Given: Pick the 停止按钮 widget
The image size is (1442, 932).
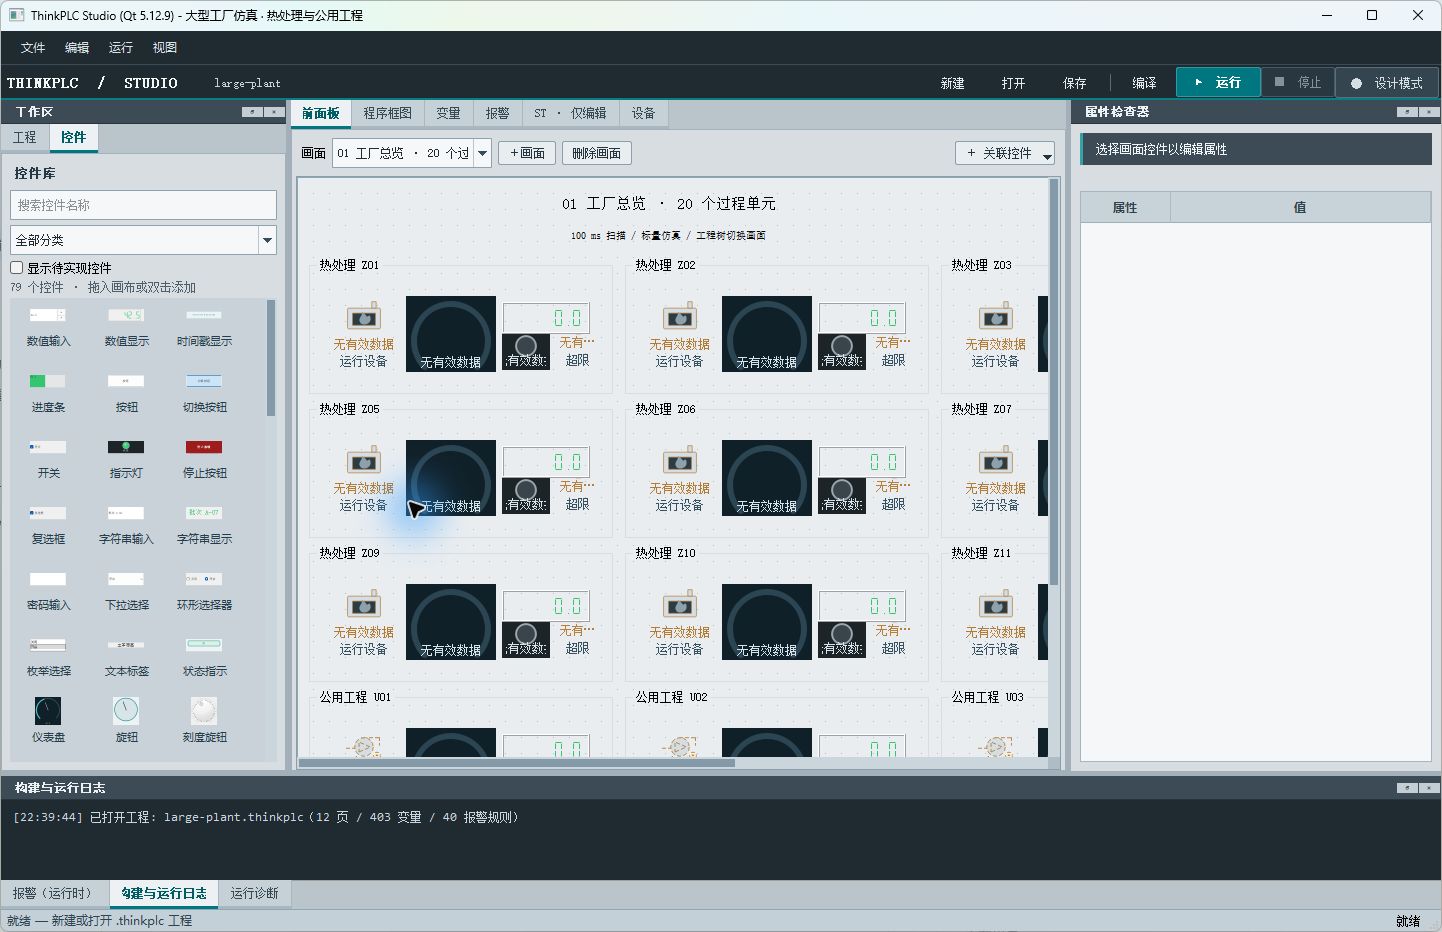Looking at the screenshot, I should click(x=204, y=459).
